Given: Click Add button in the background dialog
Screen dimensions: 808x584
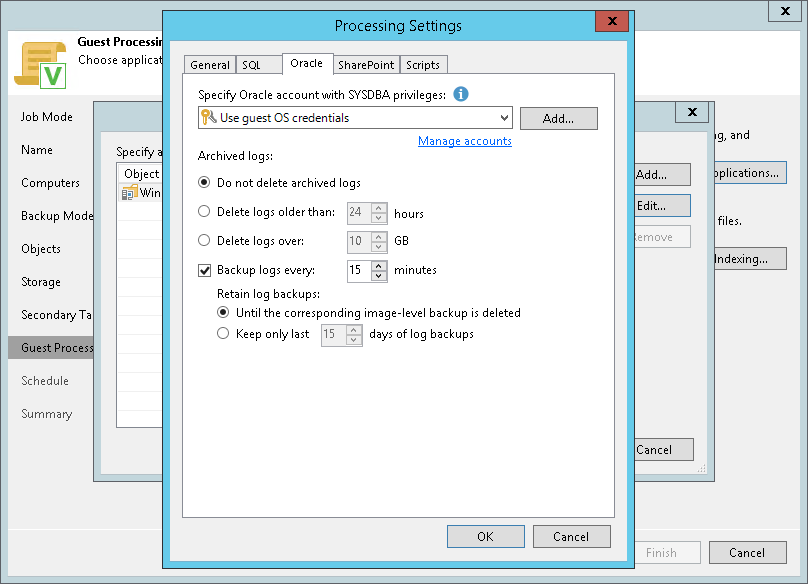Looking at the screenshot, I should tap(662, 175).
